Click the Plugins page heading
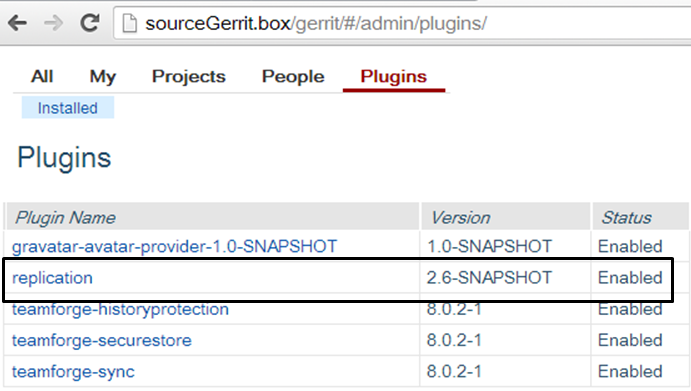Screen dimensions: 691x391 (x=64, y=158)
